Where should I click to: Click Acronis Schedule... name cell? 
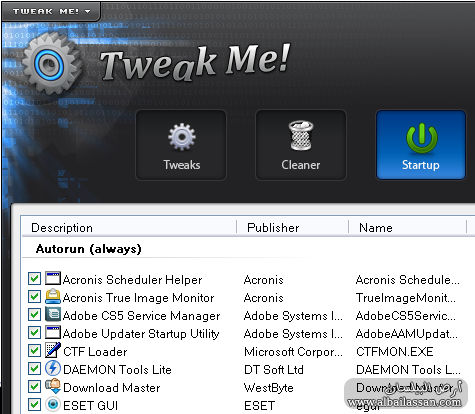(408, 280)
